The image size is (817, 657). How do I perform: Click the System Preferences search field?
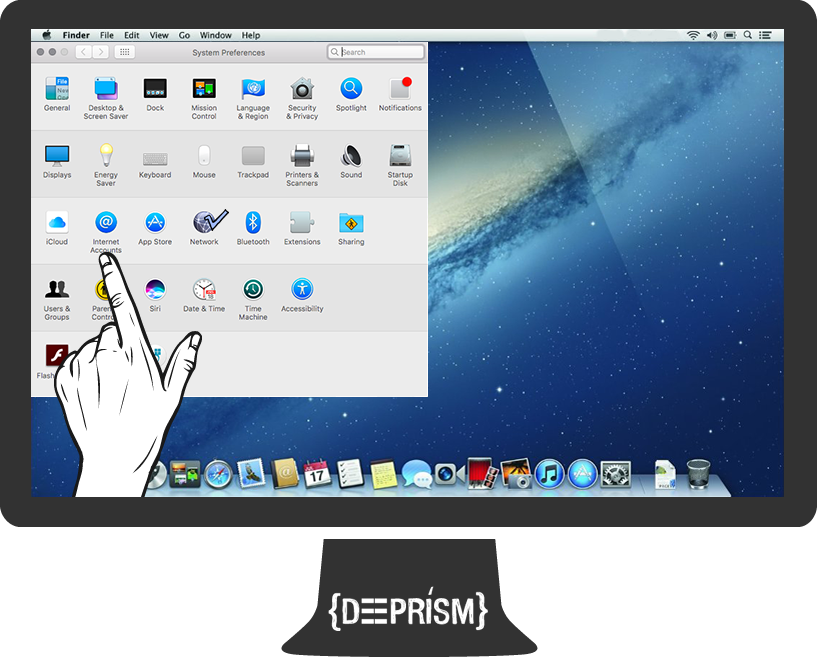381,52
